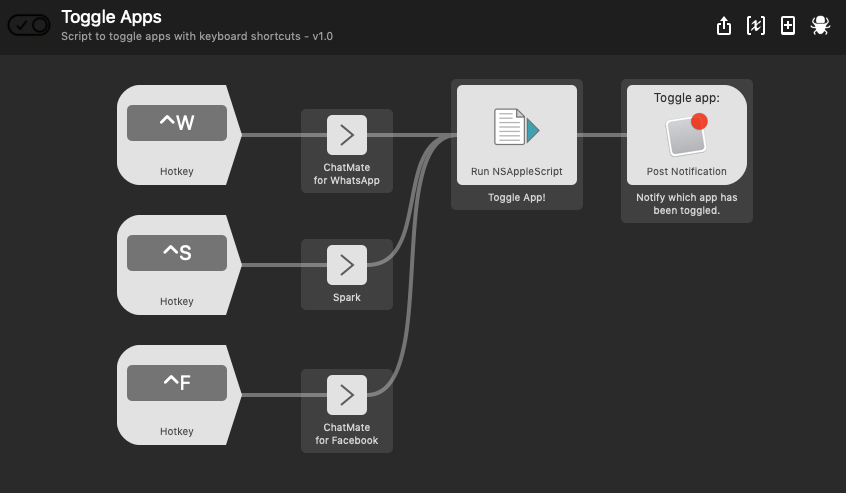Image resolution: width=846 pixels, height=493 pixels.
Task: Click the Run NSAppleScript label
Action: (516, 172)
